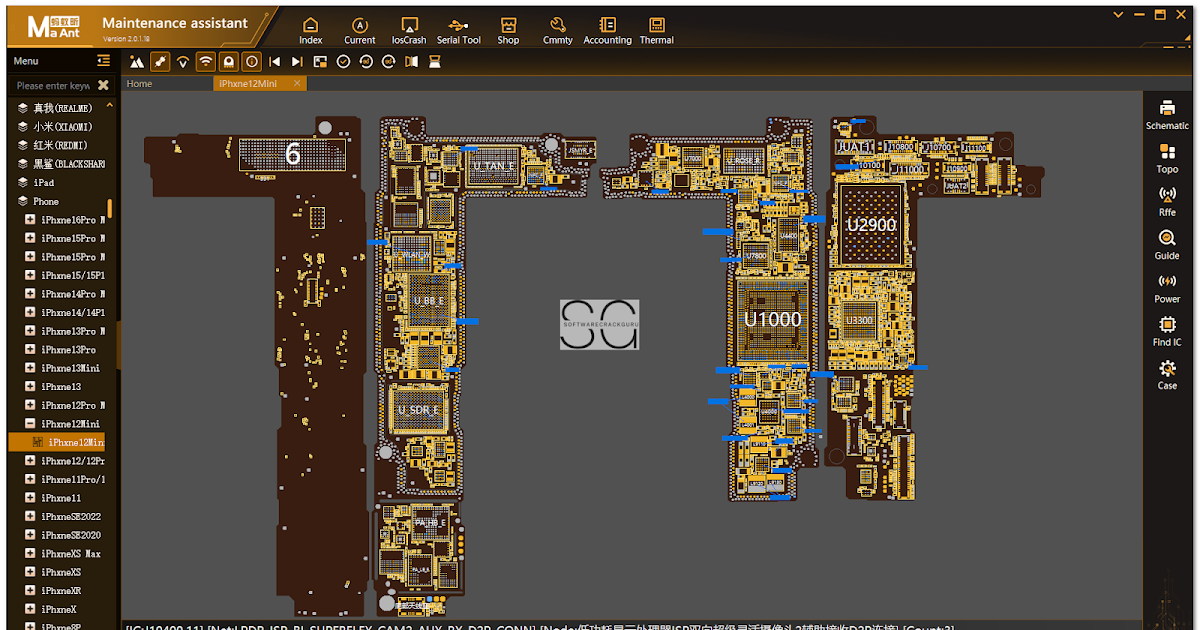Open the IosCrash analyzer
Screen dimensions: 1200x630
point(409,30)
